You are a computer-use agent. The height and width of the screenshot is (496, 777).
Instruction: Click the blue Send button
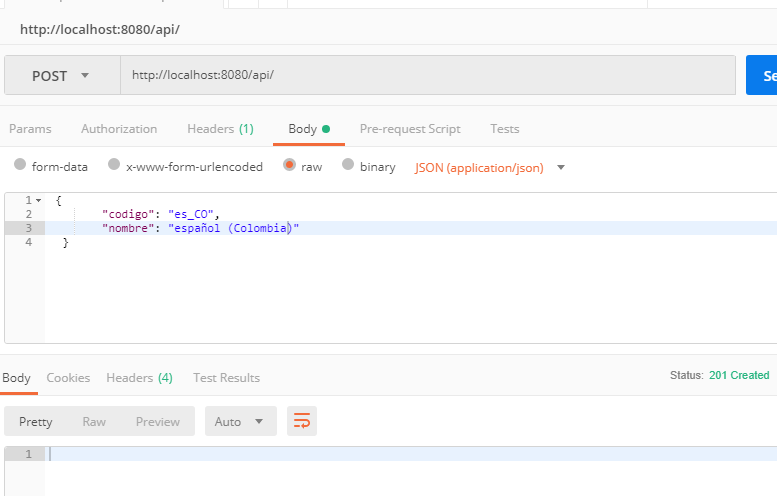(x=762, y=75)
